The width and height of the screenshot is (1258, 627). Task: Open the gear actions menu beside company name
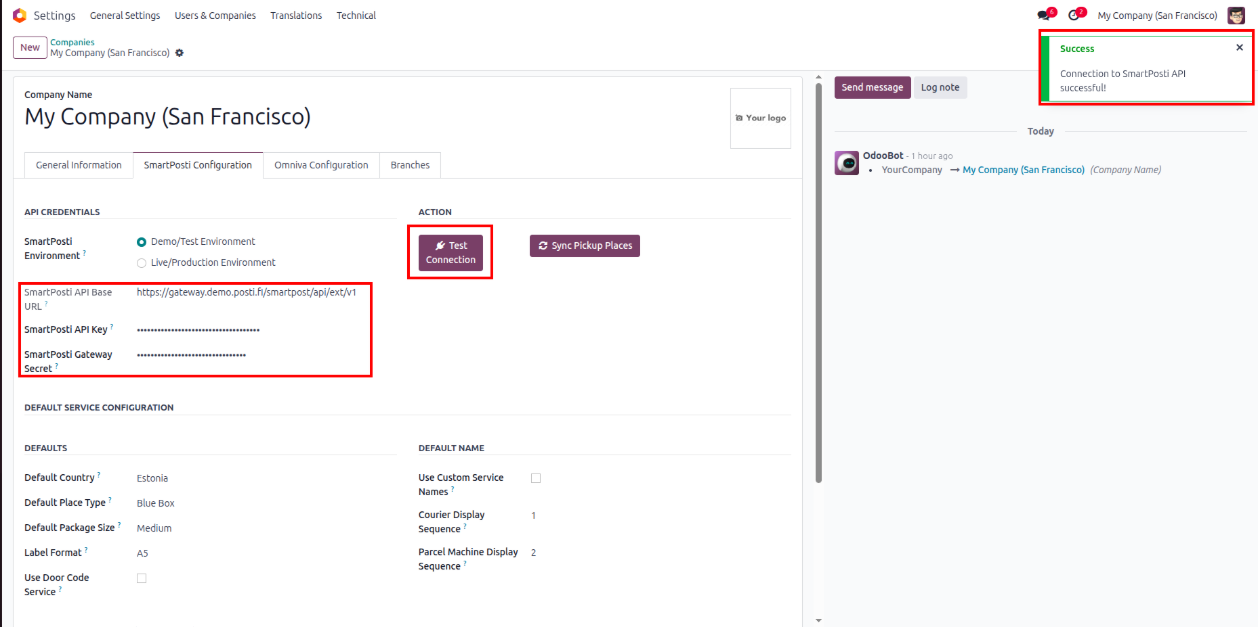[x=180, y=53]
